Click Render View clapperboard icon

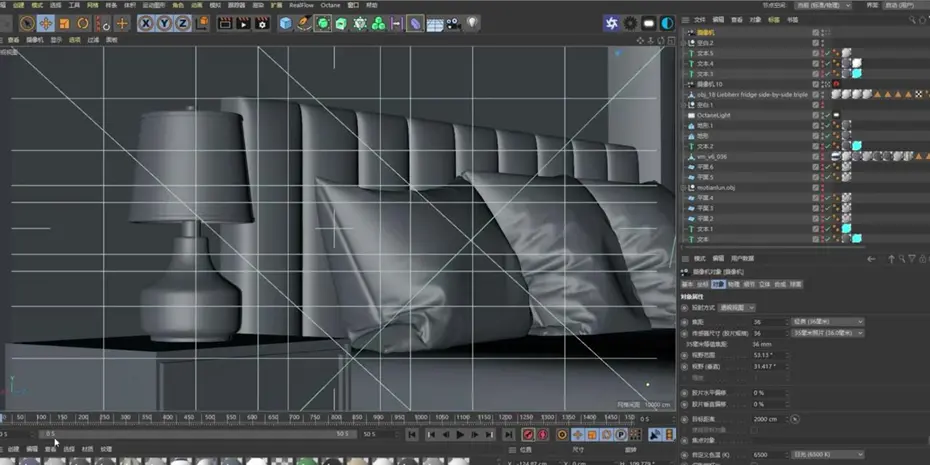[x=225, y=24]
